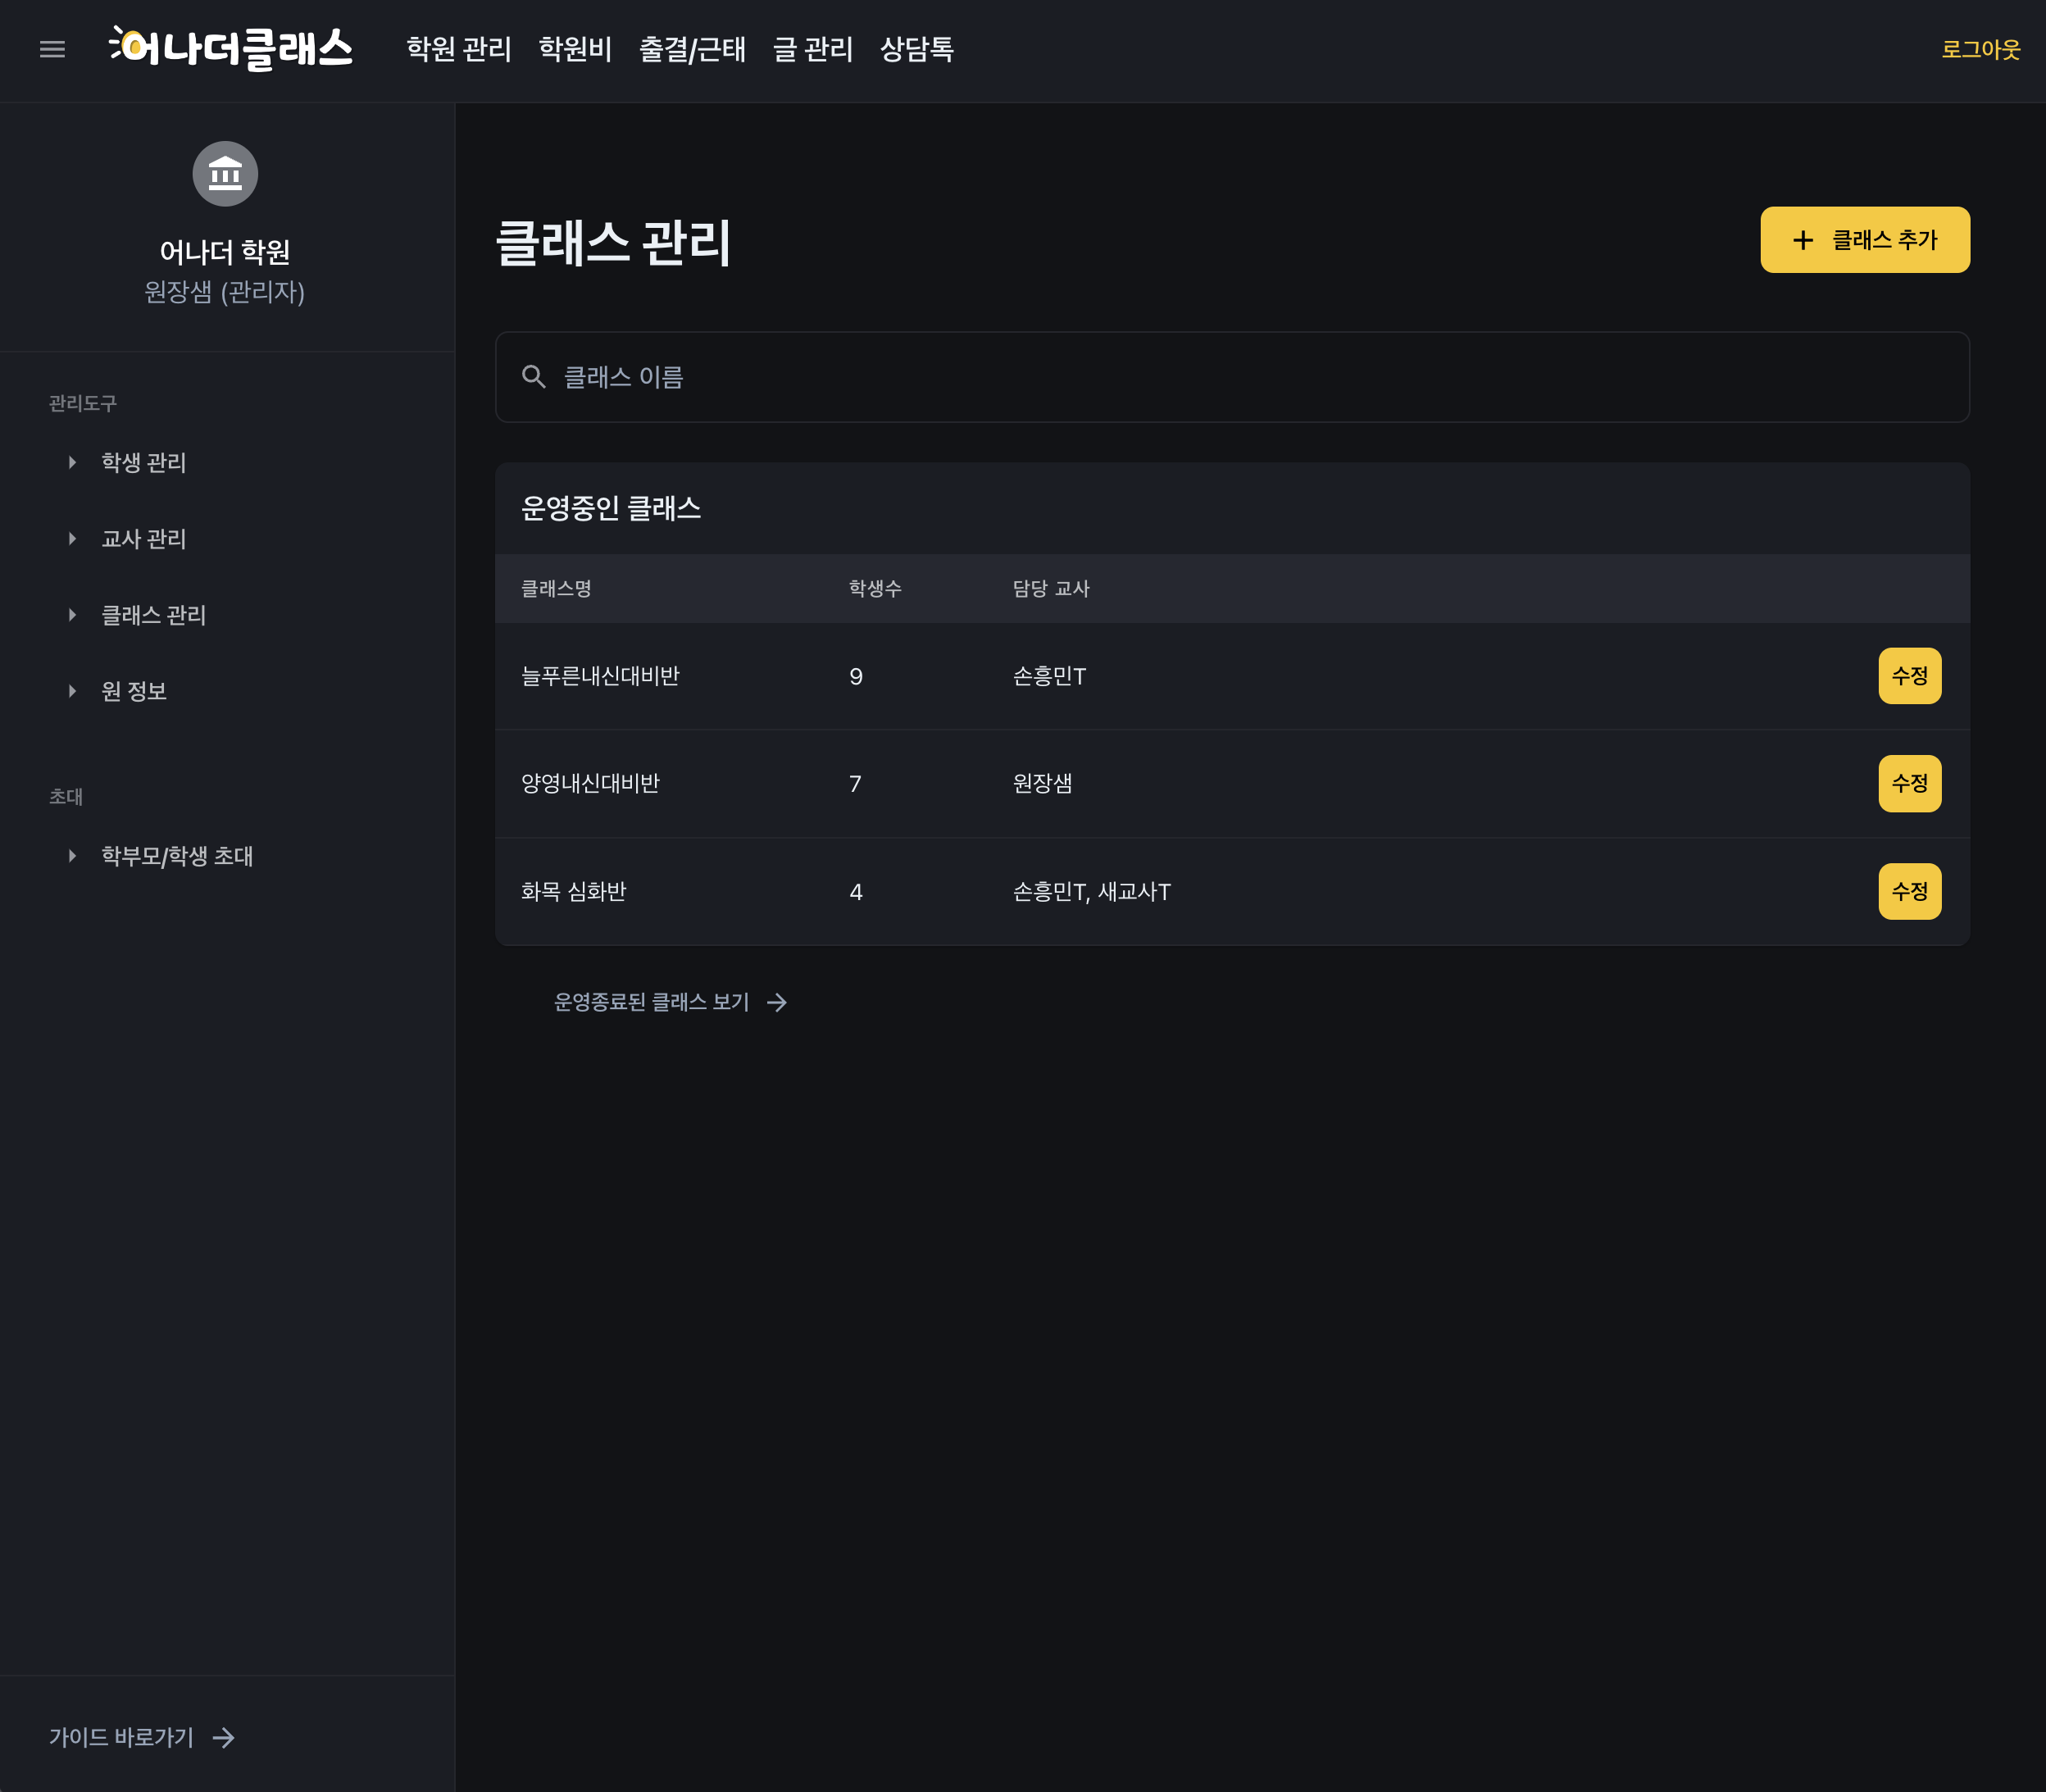
Task: Click the 담당 교사 column header
Action: 1051,588
